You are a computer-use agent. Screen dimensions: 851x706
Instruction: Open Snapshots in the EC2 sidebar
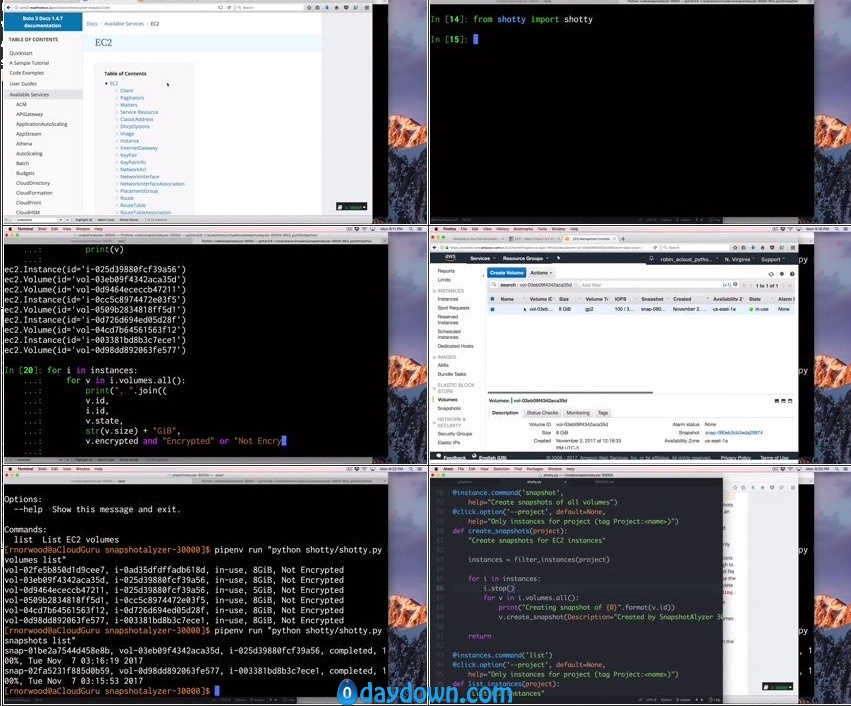[x=449, y=408]
